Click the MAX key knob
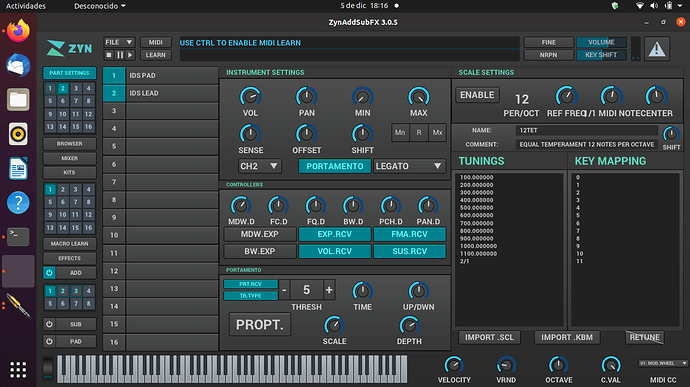The image size is (690, 387). click(418, 96)
